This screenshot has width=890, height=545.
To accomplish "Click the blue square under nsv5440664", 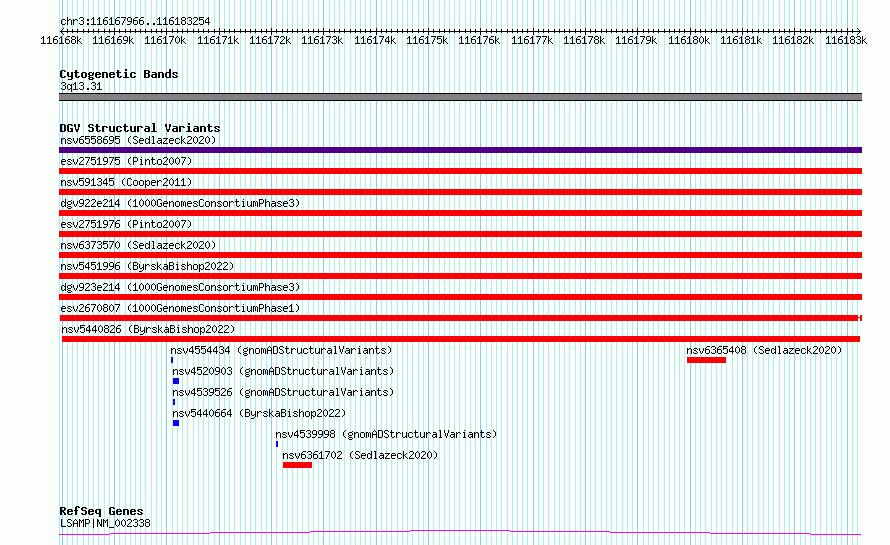I will pos(176,423).
